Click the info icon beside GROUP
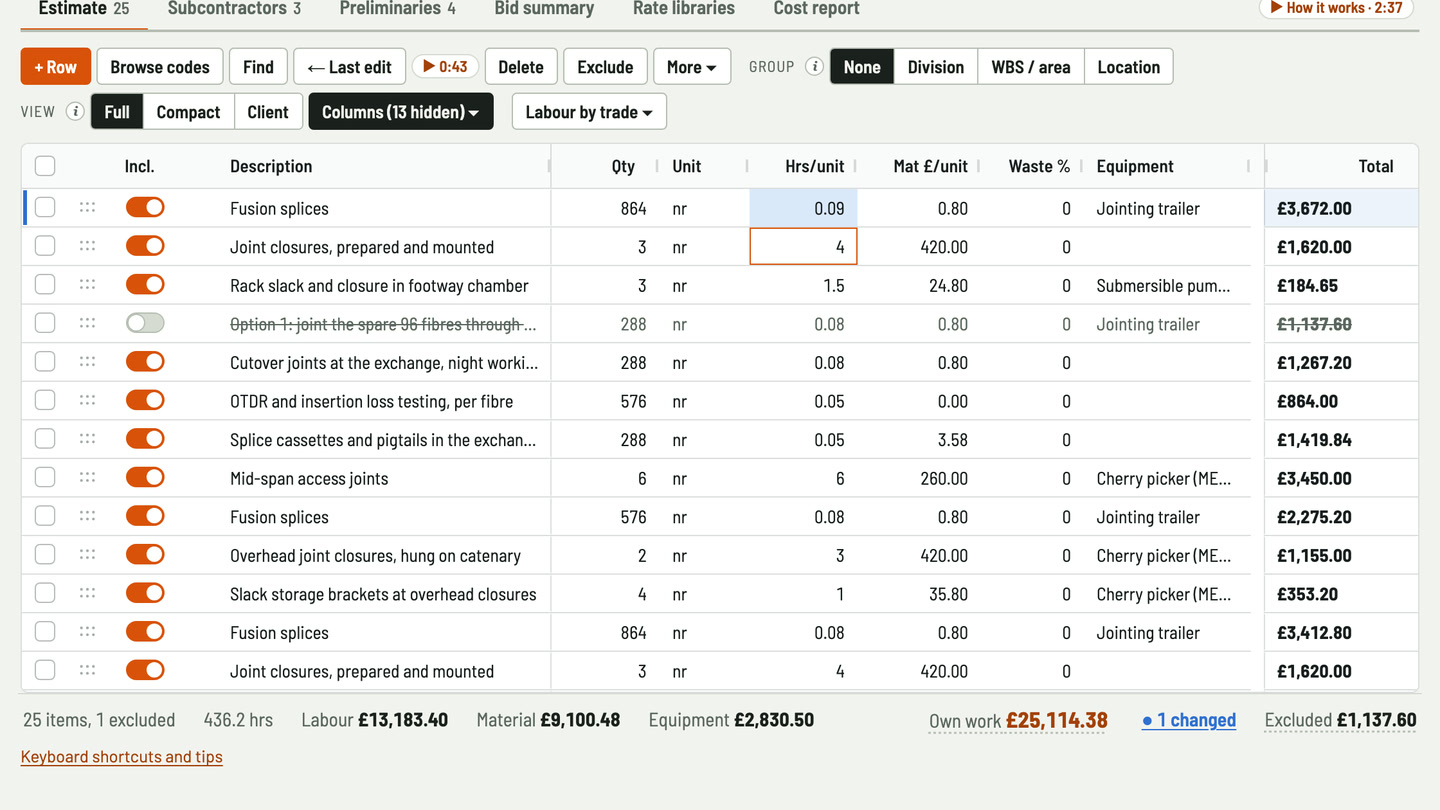Image resolution: width=1440 pixels, height=810 pixels. pyautogui.click(x=814, y=67)
